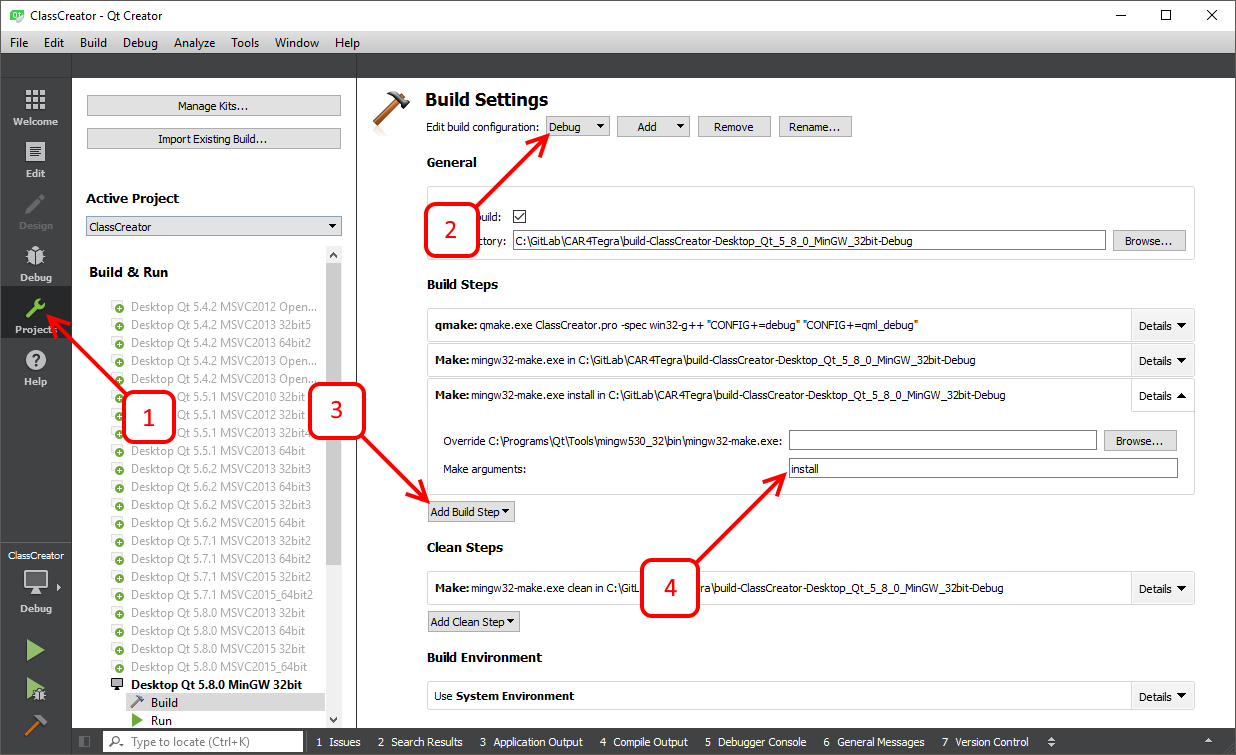Open Help mode question mark icon
The image size is (1236, 755).
click(x=35, y=367)
